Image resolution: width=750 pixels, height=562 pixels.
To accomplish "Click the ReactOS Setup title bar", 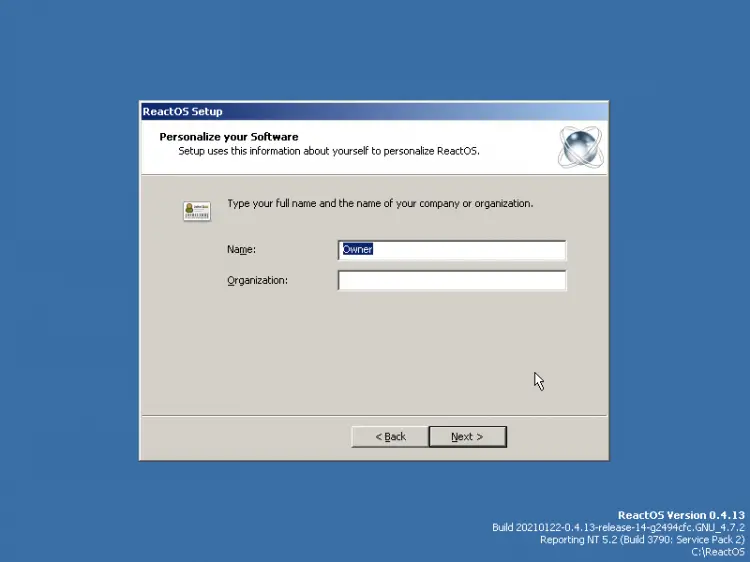I will click(x=374, y=111).
